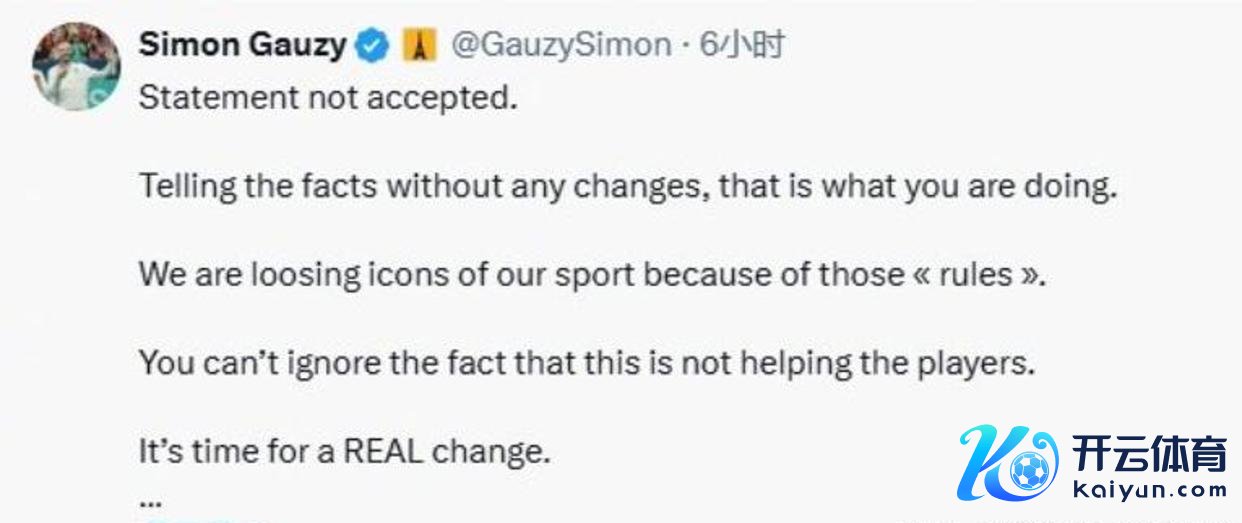1242x523 pixels.
Task: Click the 'Telling the facts' sentence
Action: 627,186
